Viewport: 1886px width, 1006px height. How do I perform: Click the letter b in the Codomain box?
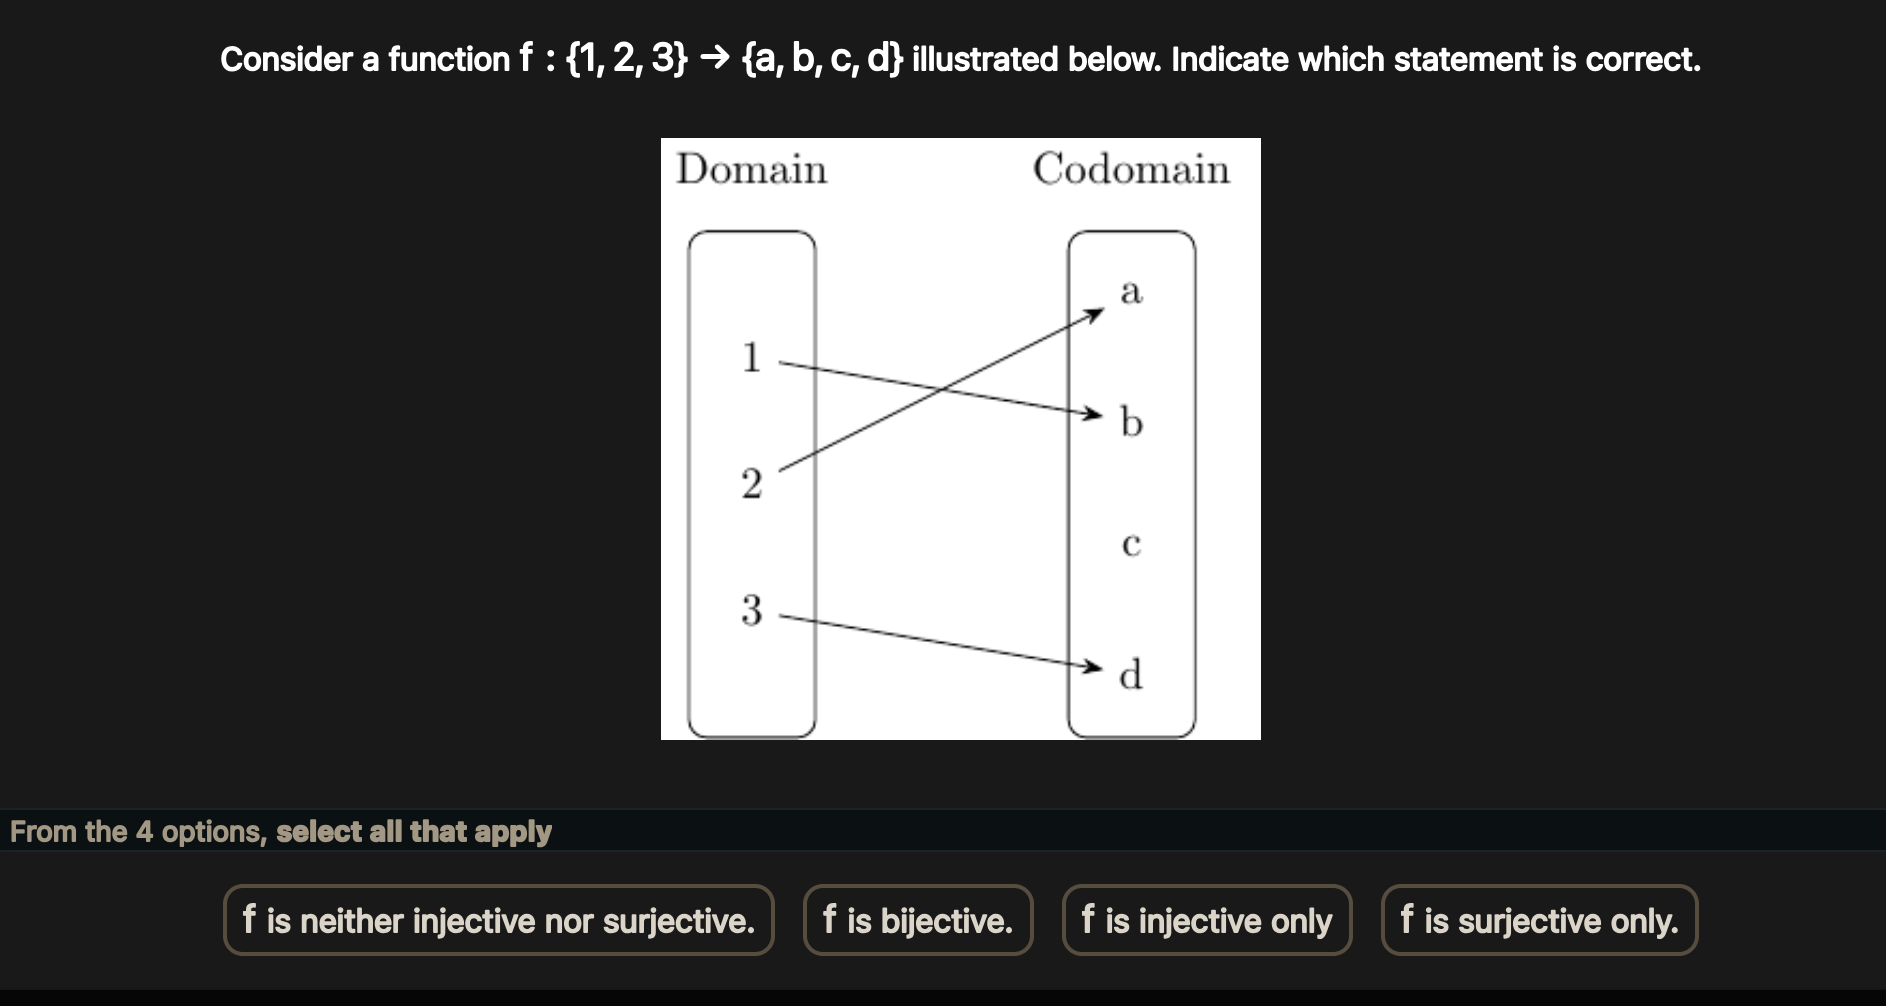click(1131, 422)
